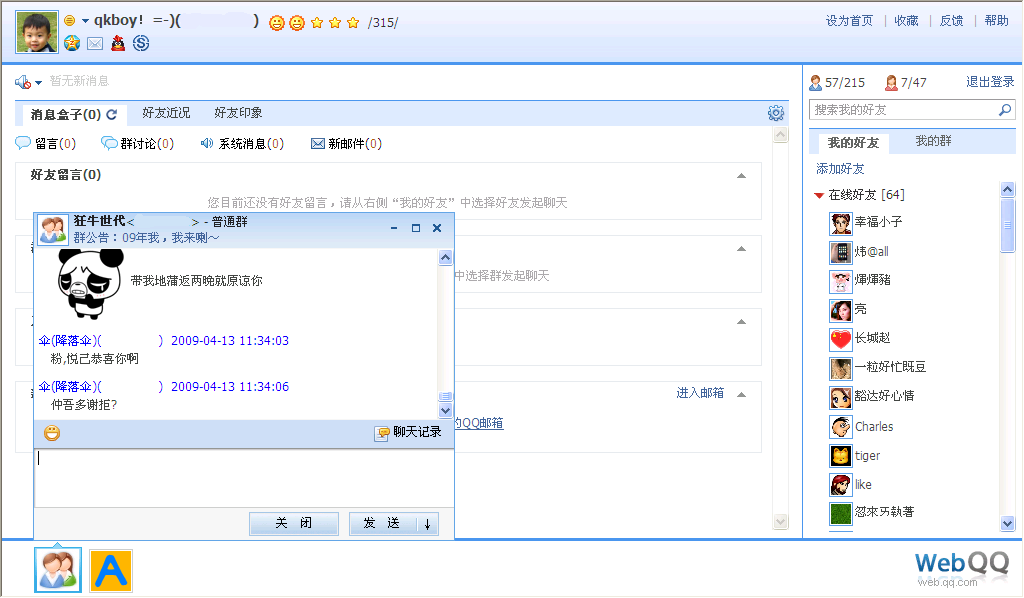Collapse the 在线好友 friend group
The width and height of the screenshot is (1024, 598).
coord(819,195)
